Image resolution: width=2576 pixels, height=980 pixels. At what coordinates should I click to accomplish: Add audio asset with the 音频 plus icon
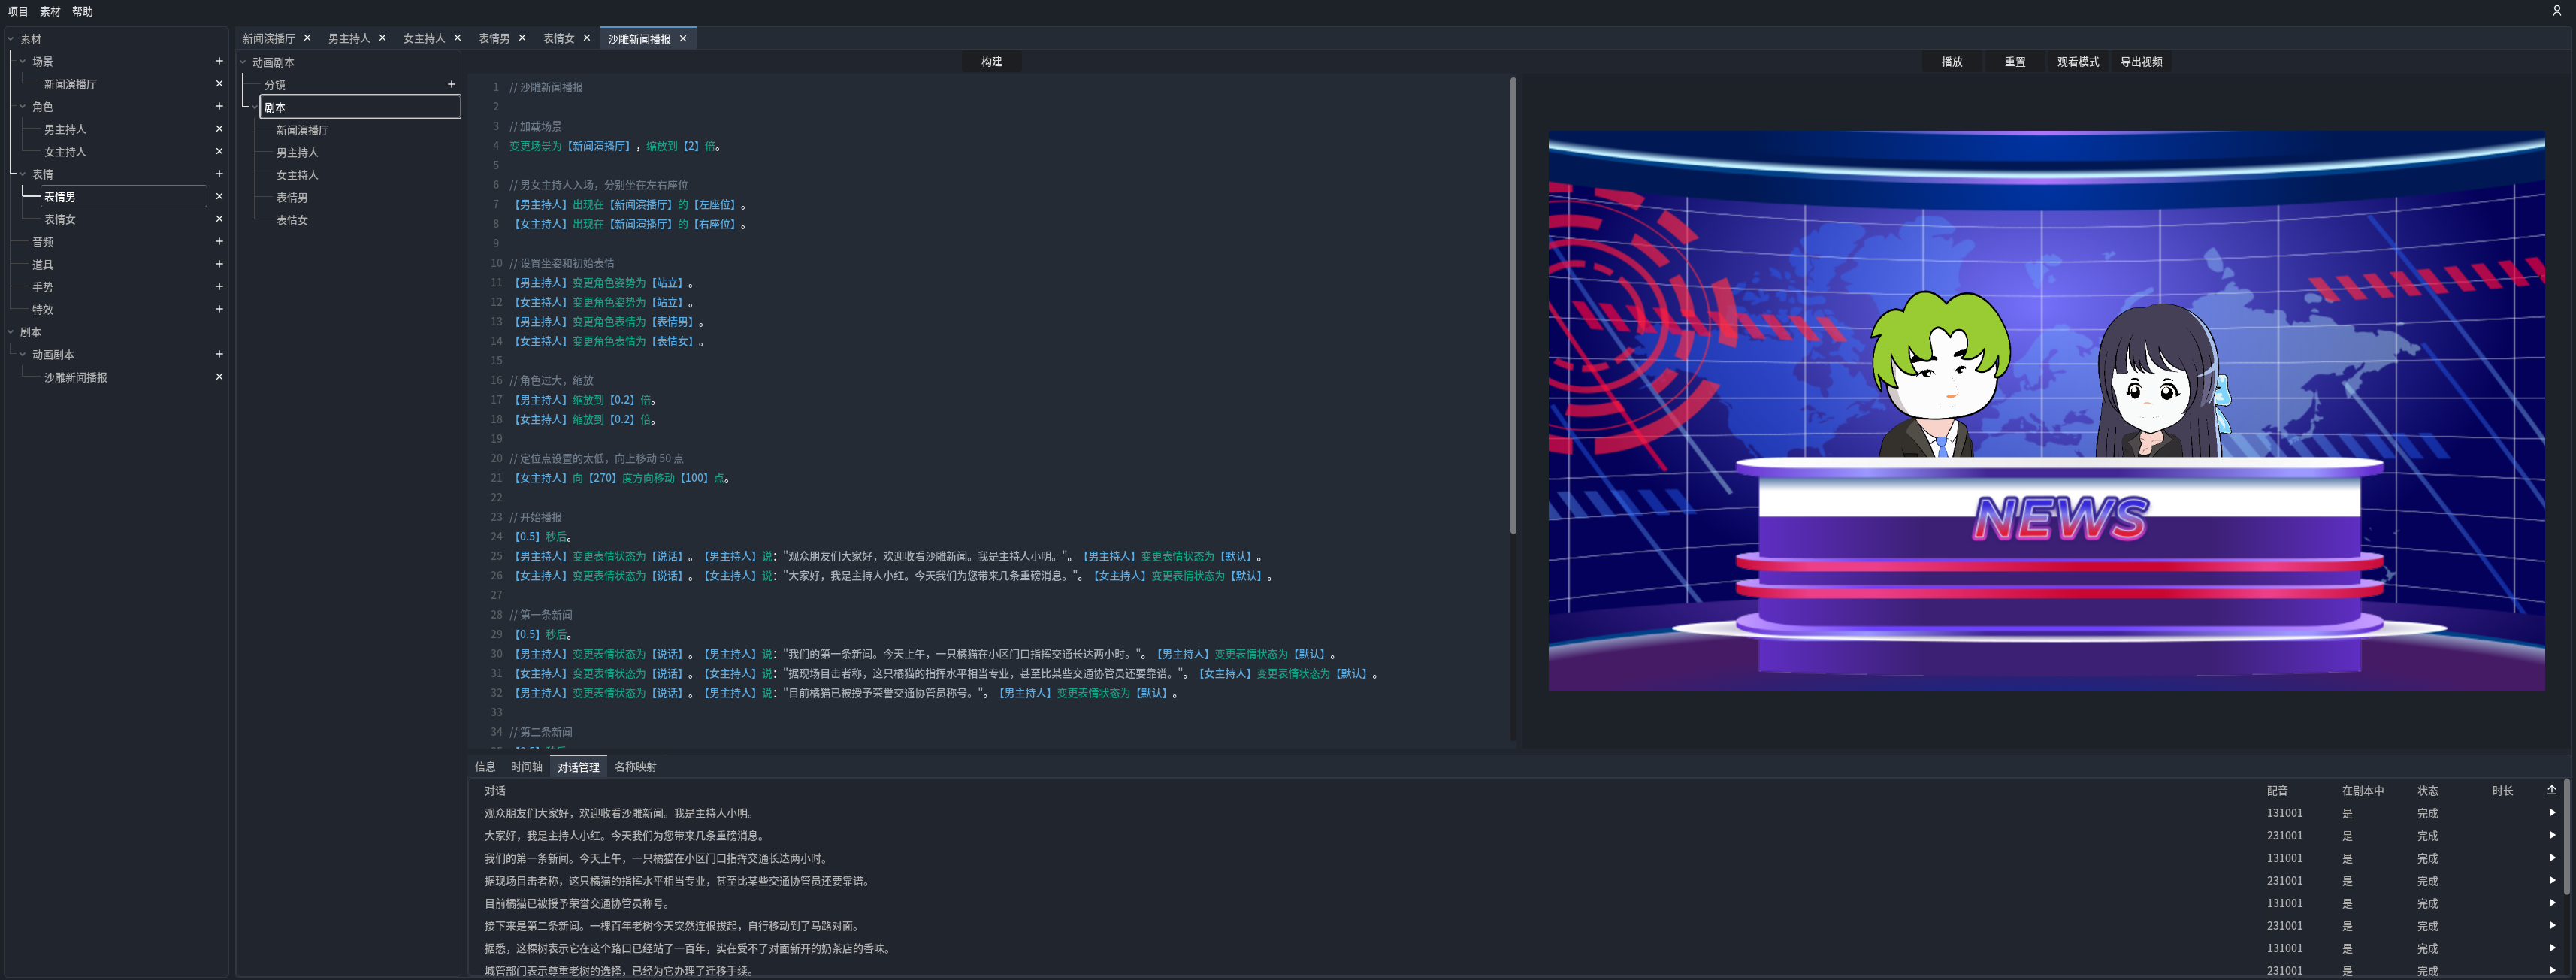pos(219,241)
